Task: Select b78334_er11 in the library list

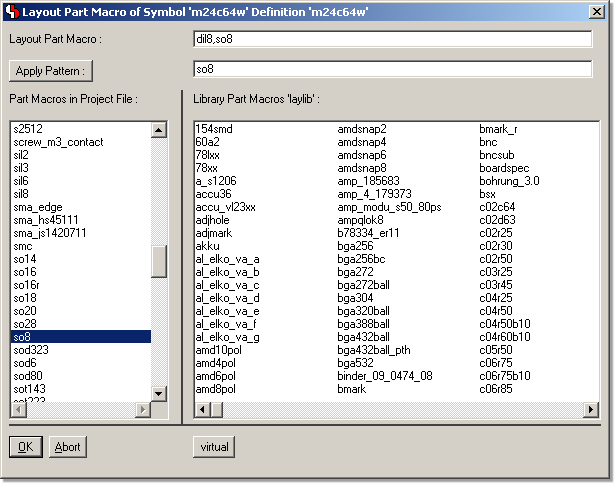Action: click(368, 233)
